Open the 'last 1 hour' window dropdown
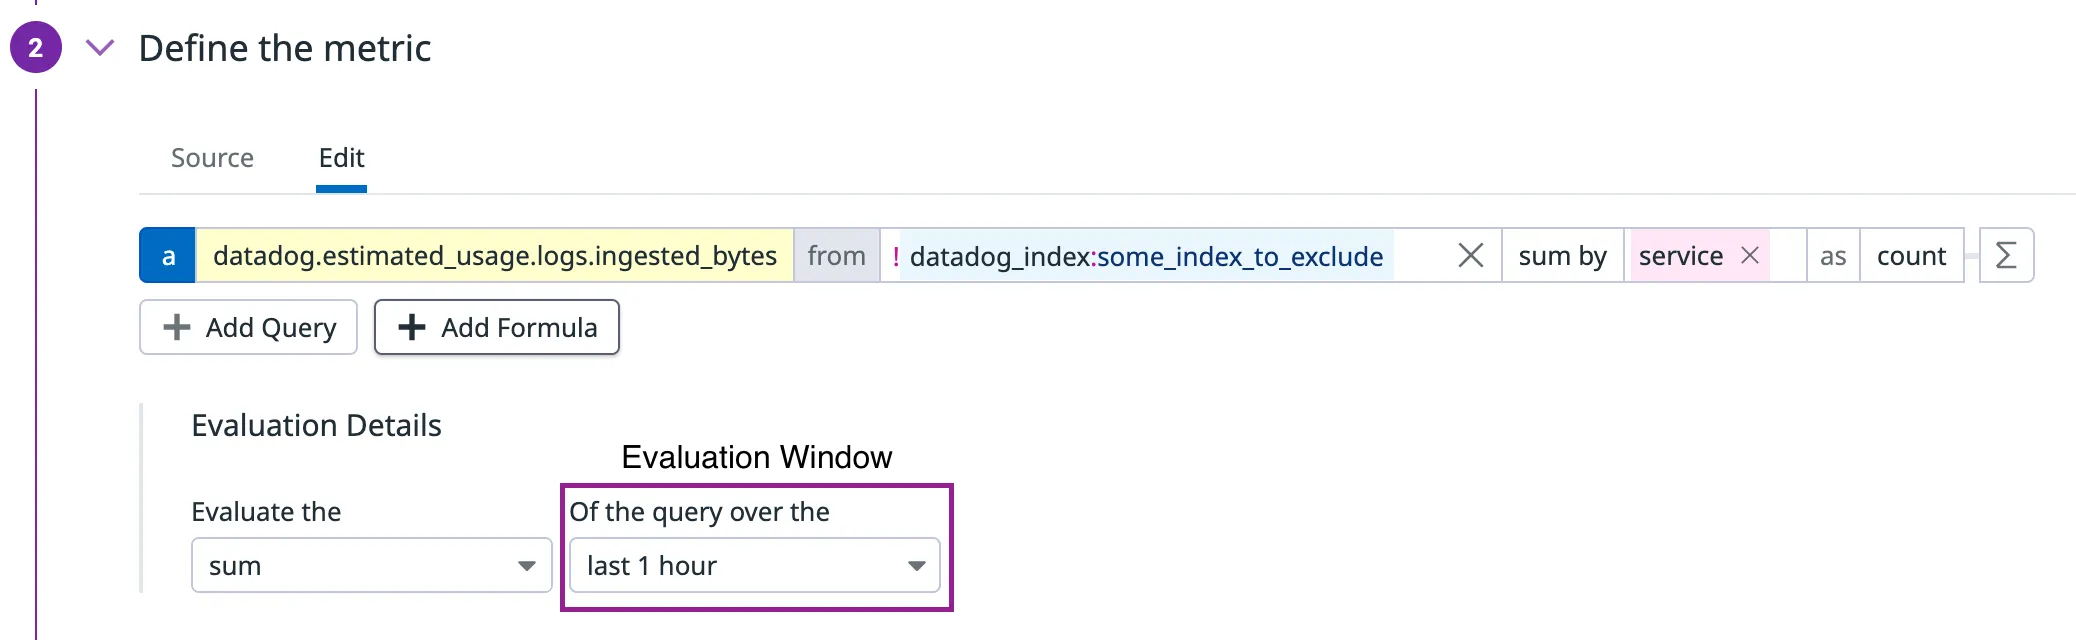The image size is (2076, 640). tap(755, 566)
